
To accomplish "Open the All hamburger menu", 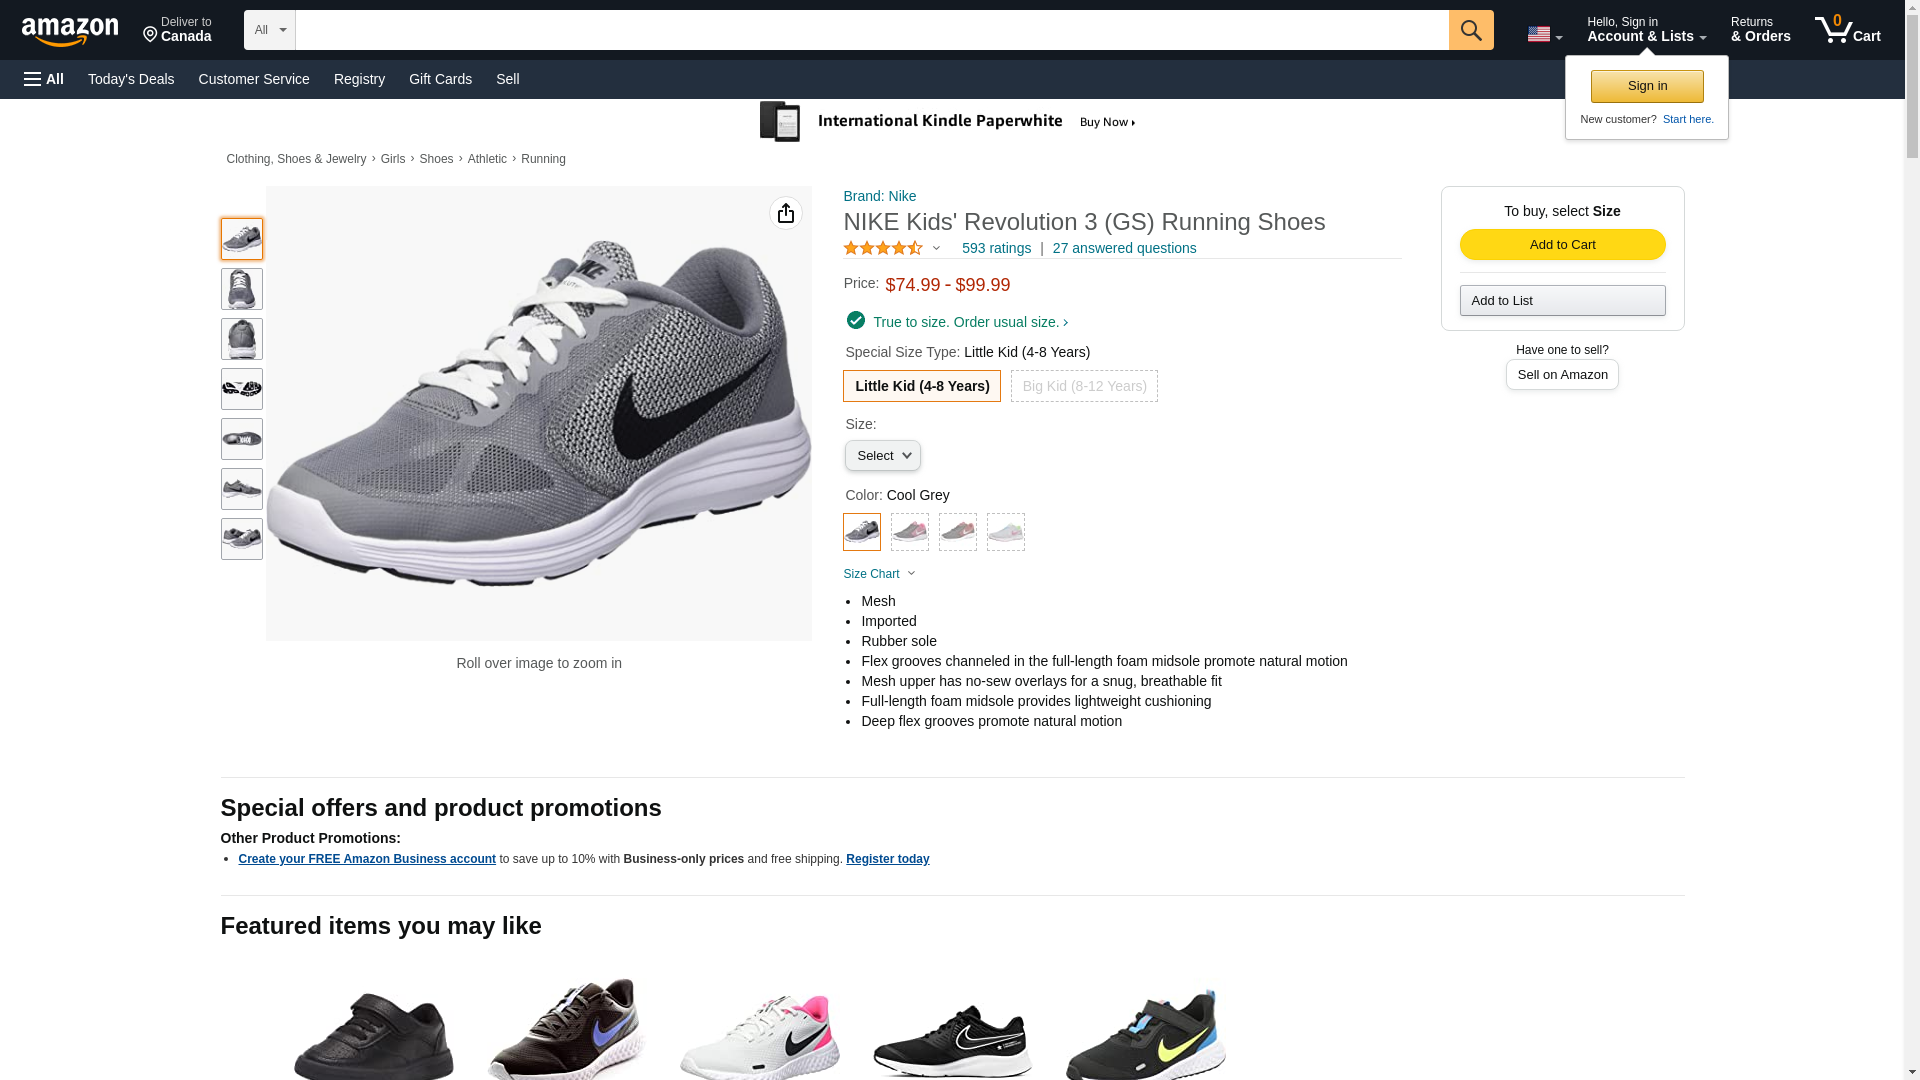I will (x=44, y=79).
